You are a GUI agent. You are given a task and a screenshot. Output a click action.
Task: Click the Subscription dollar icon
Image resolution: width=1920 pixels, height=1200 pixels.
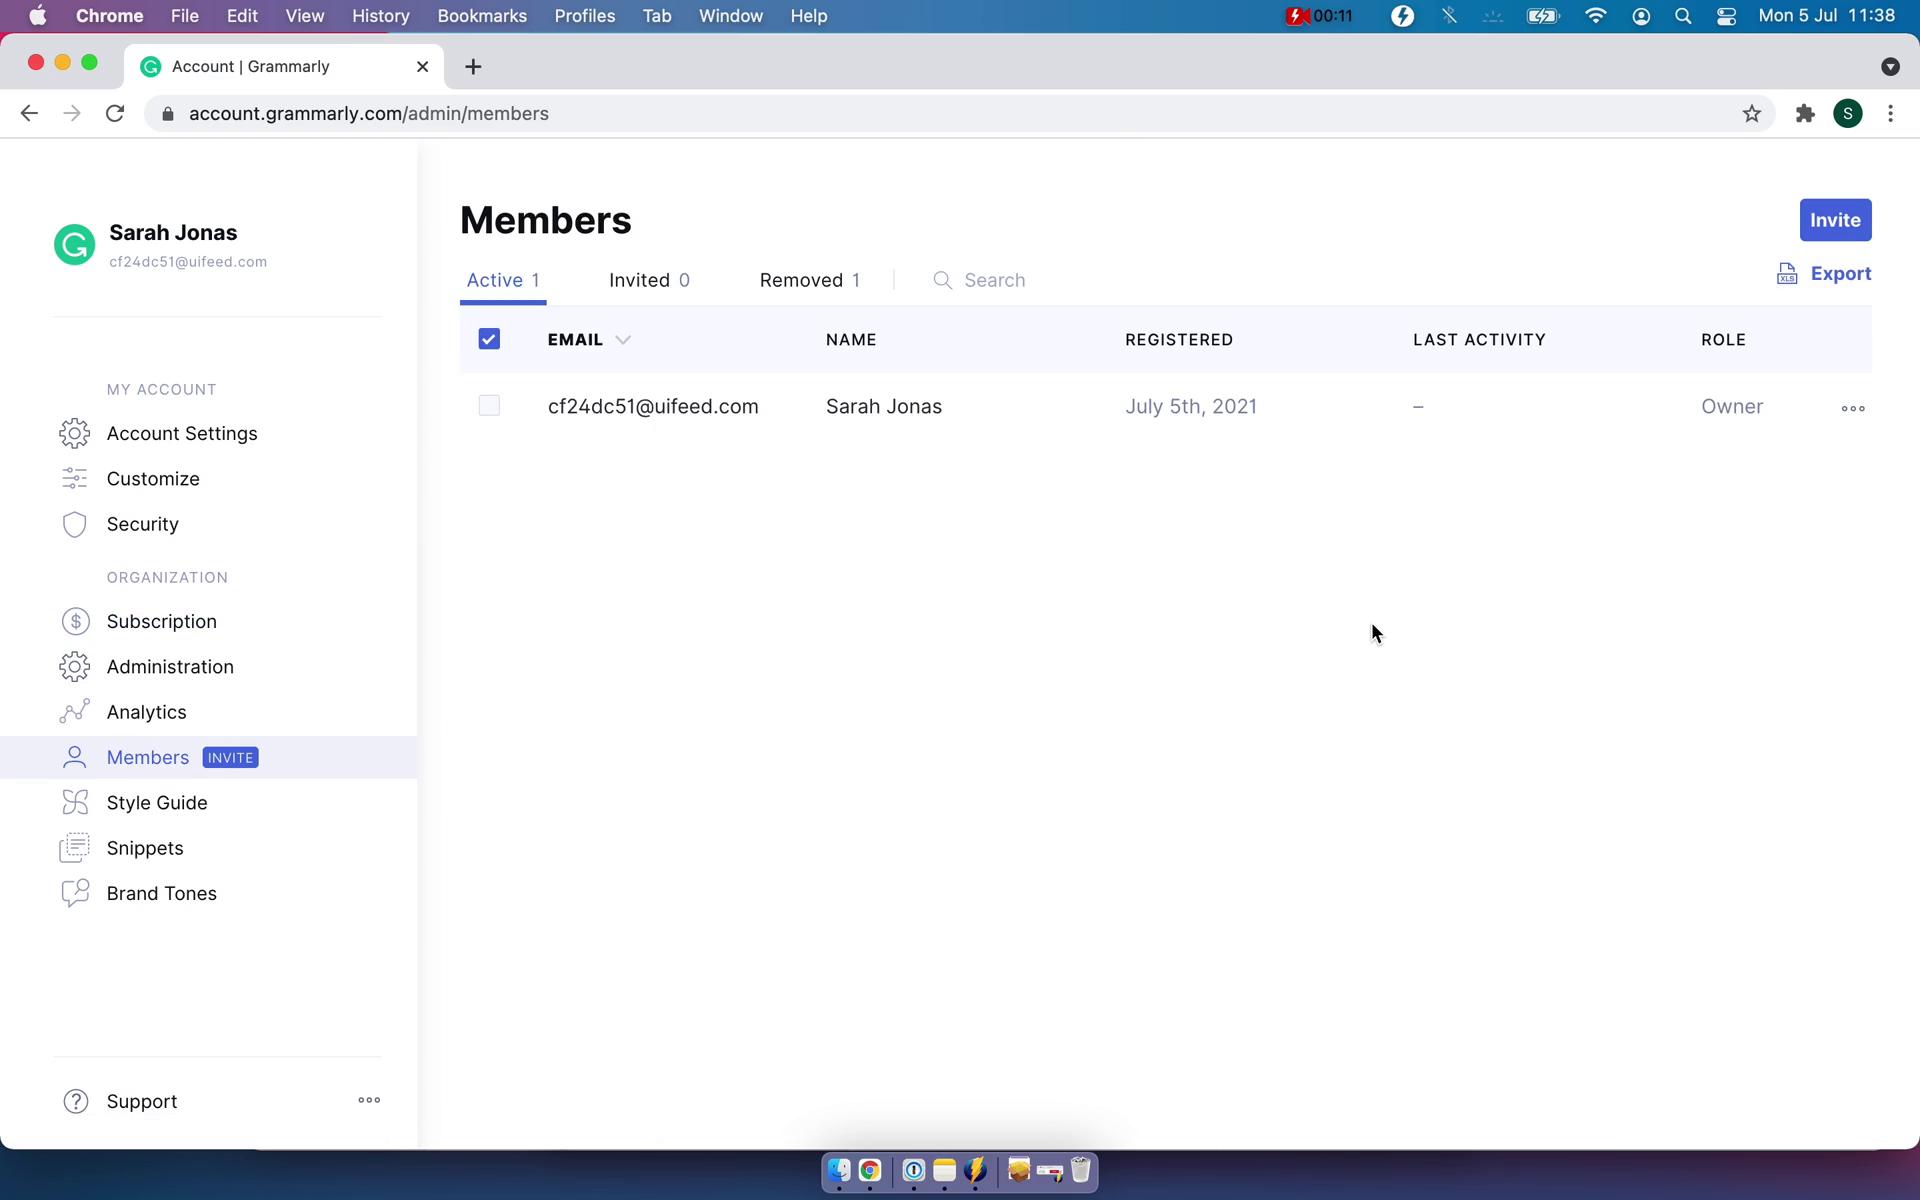coord(75,621)
